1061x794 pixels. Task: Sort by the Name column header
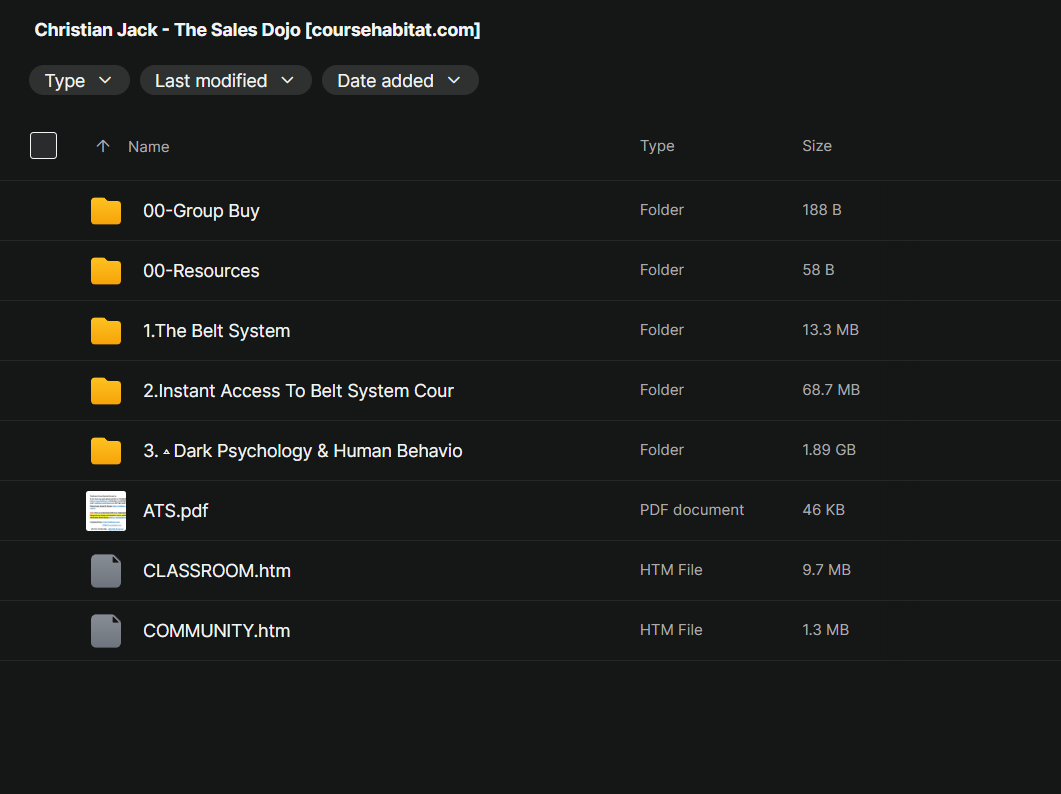149,147
